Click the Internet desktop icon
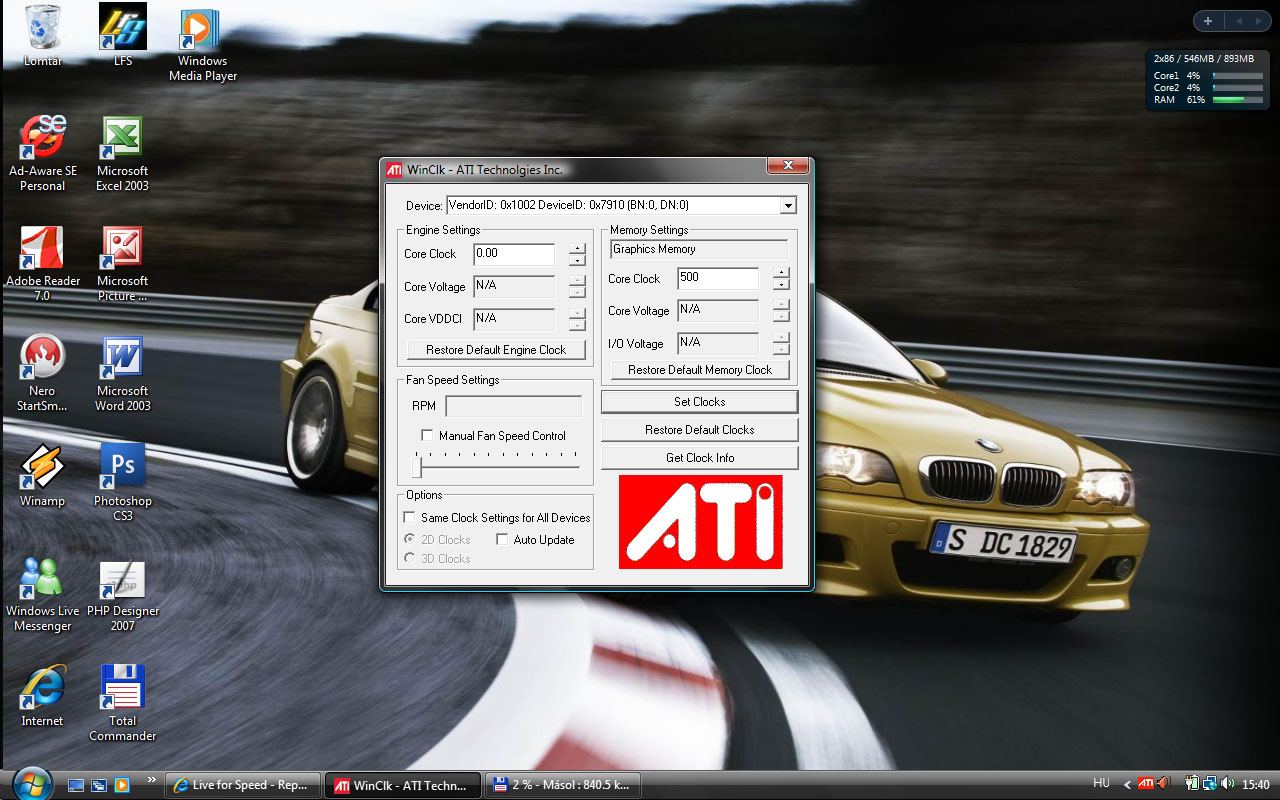 [x=43, y=695]
